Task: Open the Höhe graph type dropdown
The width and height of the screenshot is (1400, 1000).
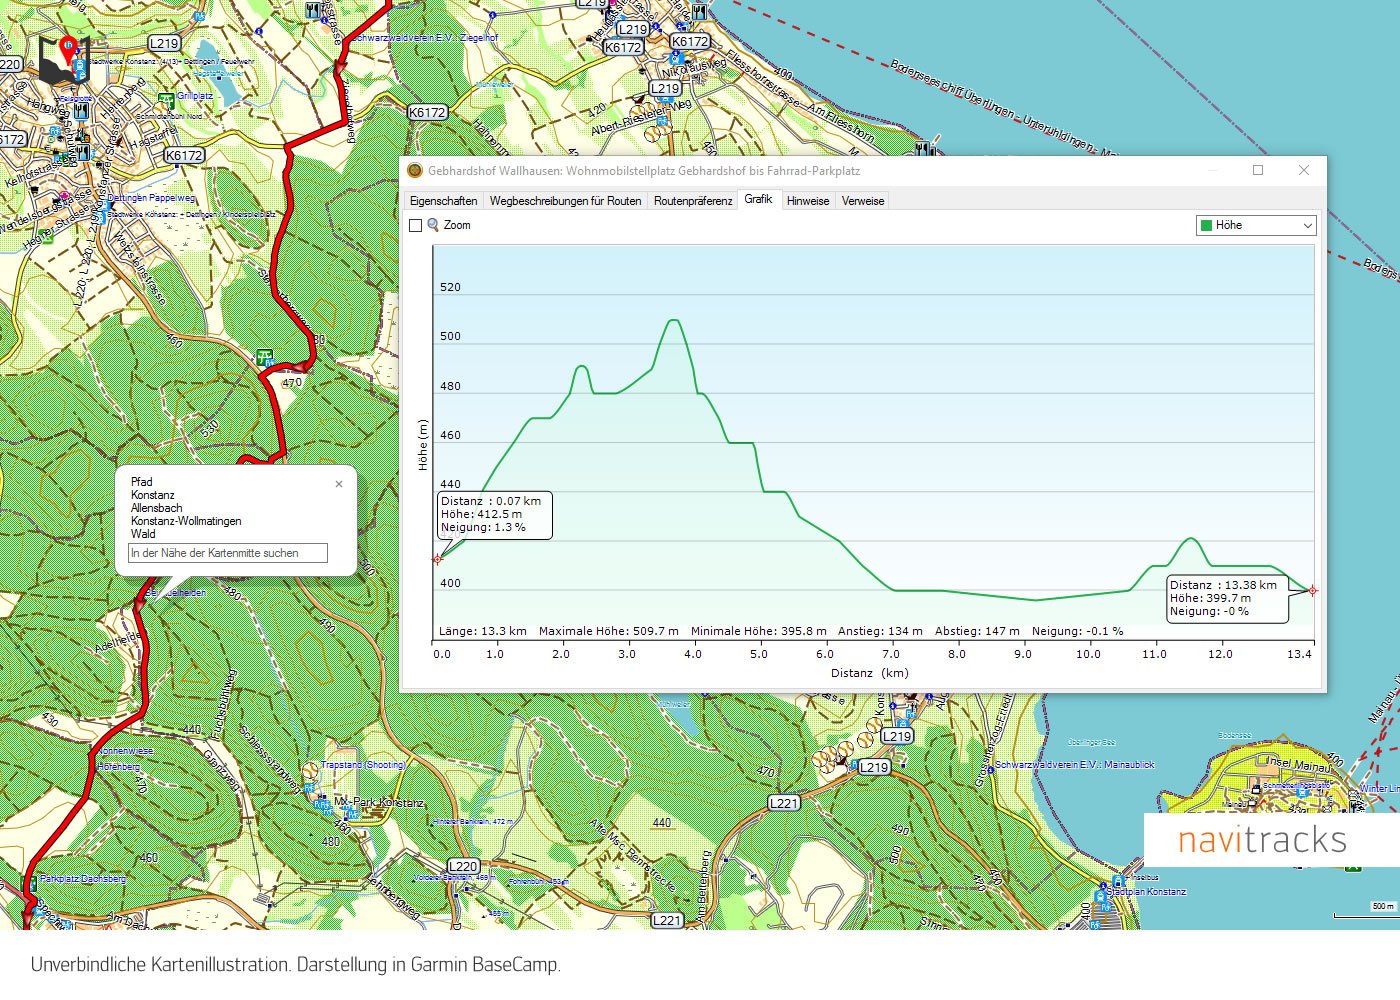Action: [x=1256, y=226]
